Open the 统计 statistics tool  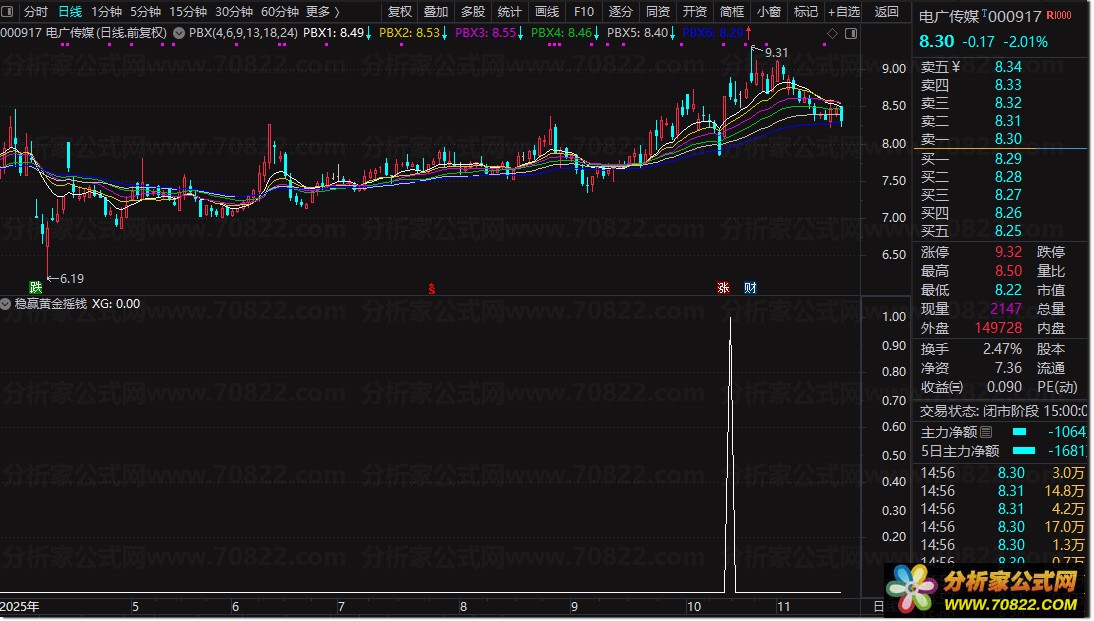509,12
